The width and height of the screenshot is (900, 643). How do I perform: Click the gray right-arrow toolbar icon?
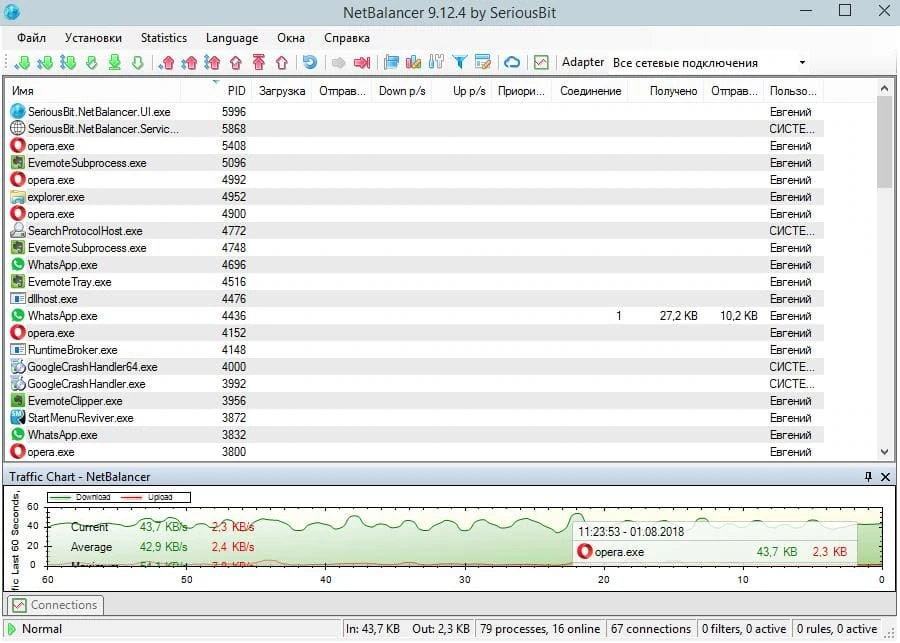click(x=339, y=62)
